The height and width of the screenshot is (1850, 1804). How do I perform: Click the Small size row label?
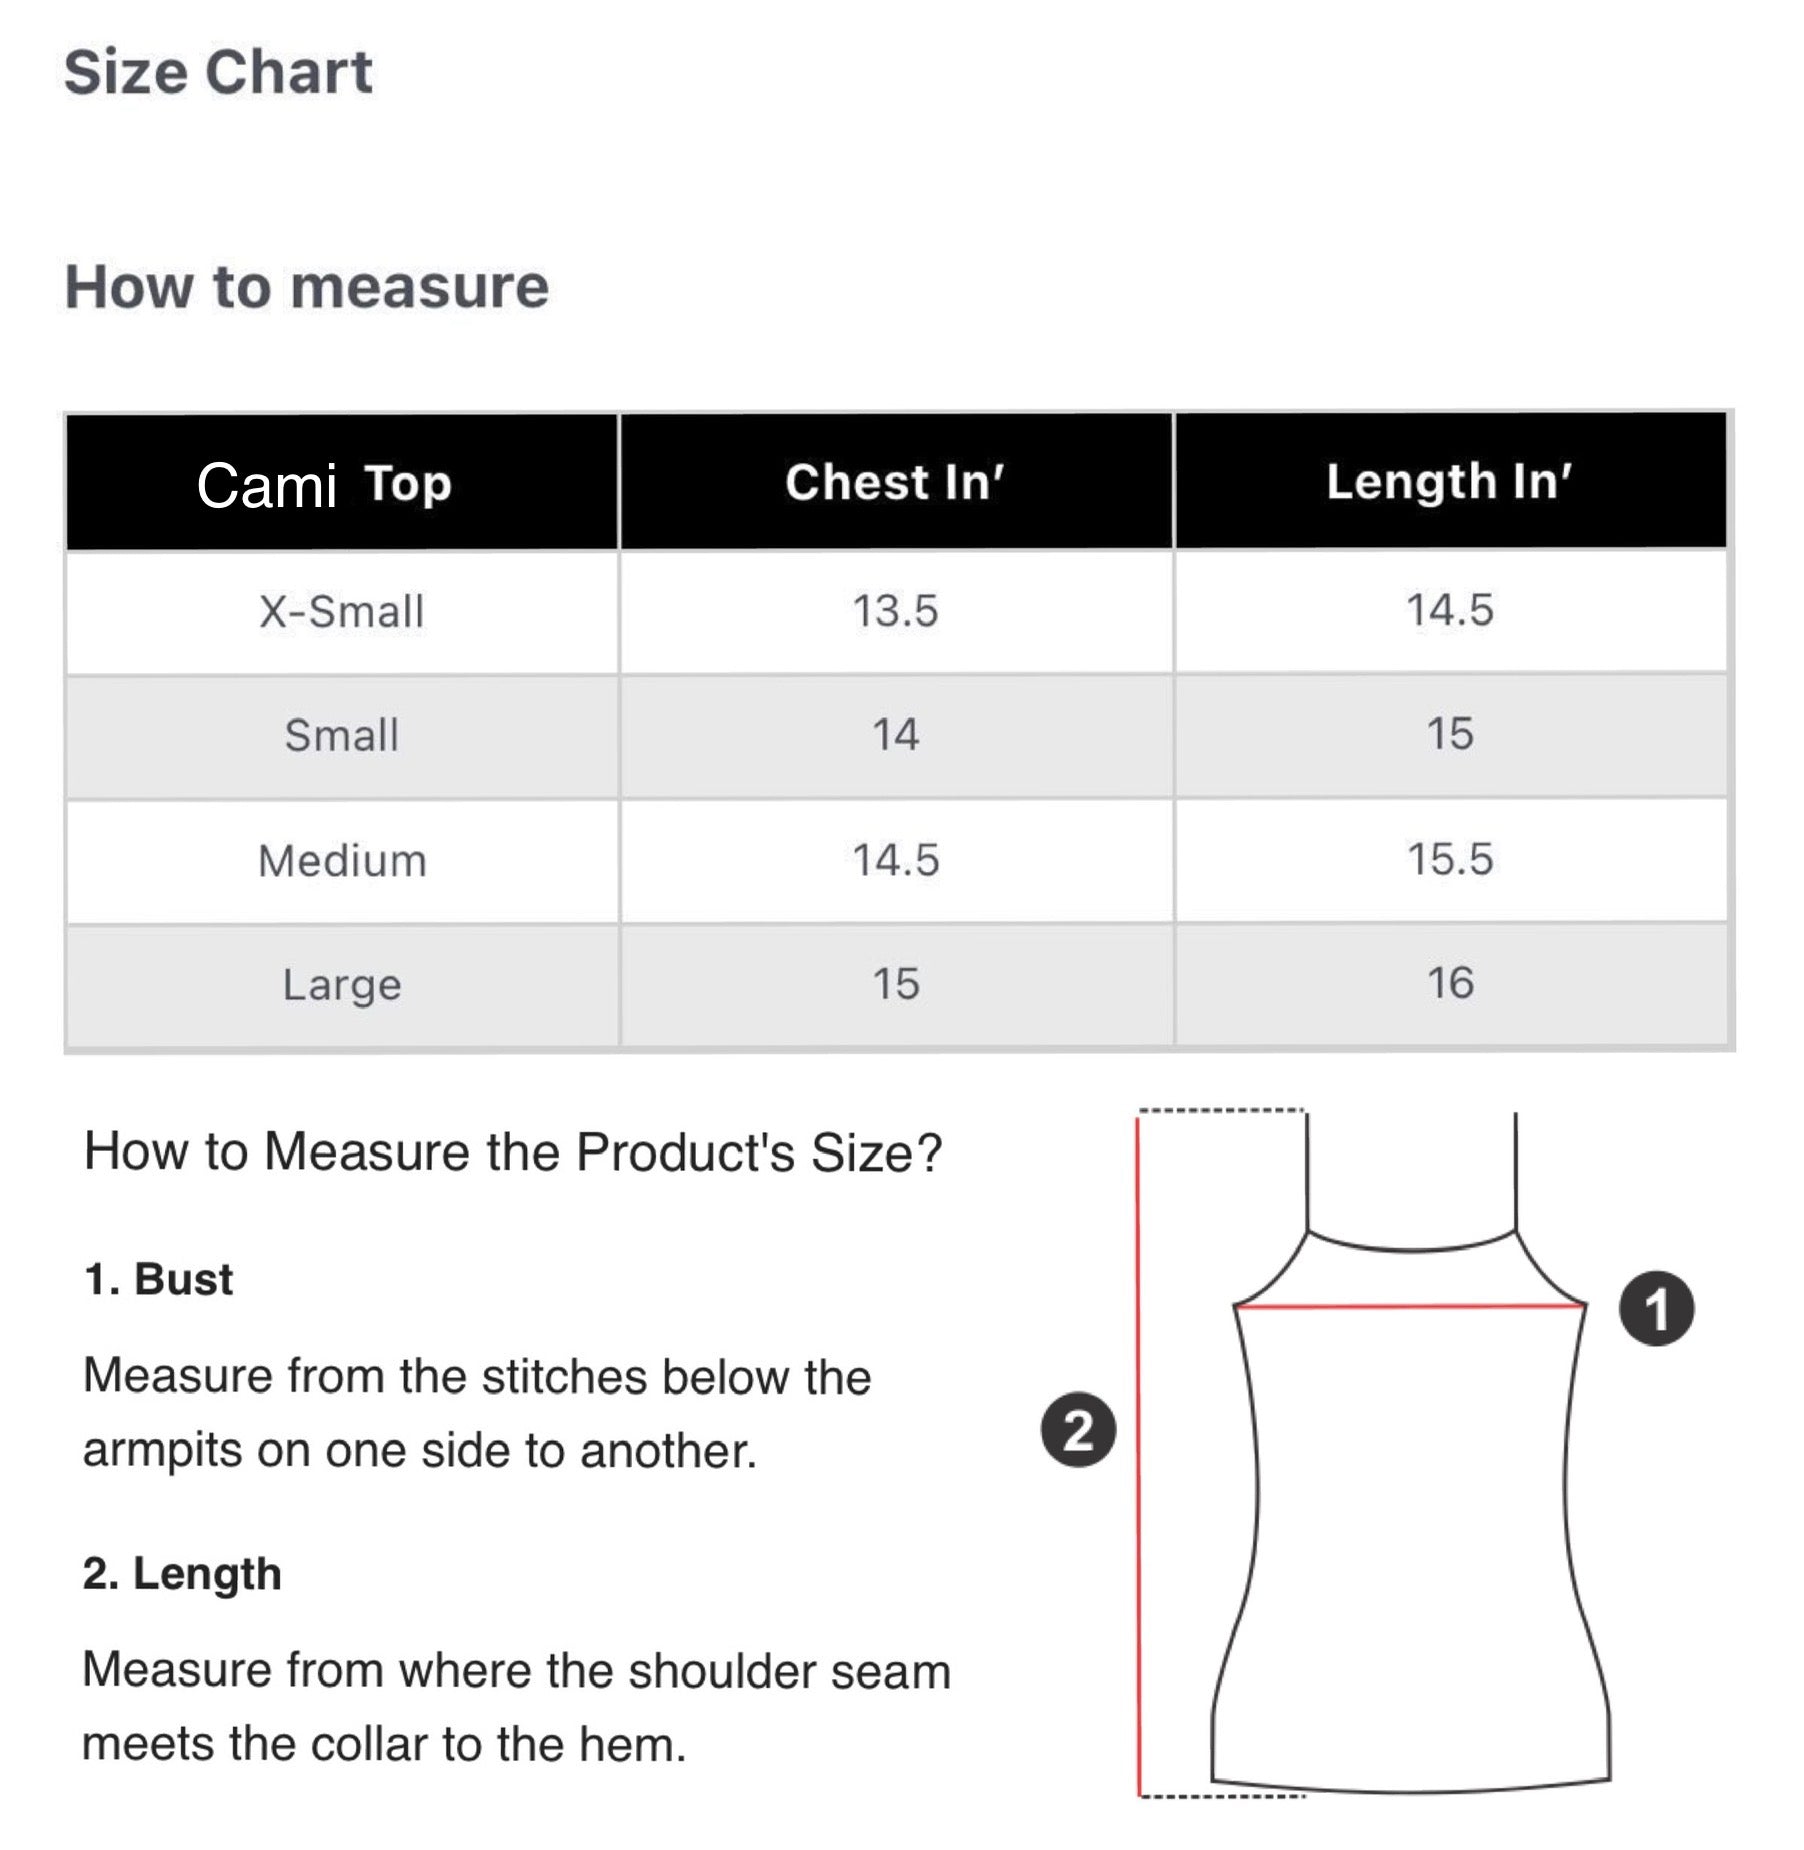point(342,735)
